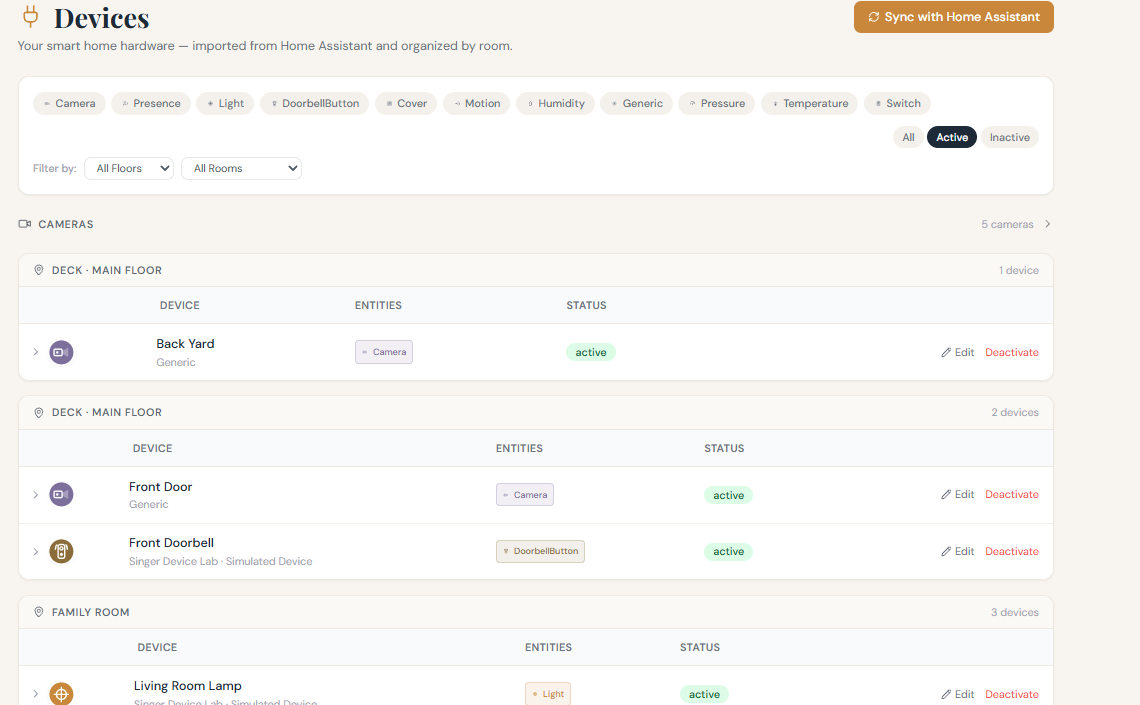The image size is (1140, 705).
Task: Edit the Living Room Lamp device
Action: coord(958,694)
